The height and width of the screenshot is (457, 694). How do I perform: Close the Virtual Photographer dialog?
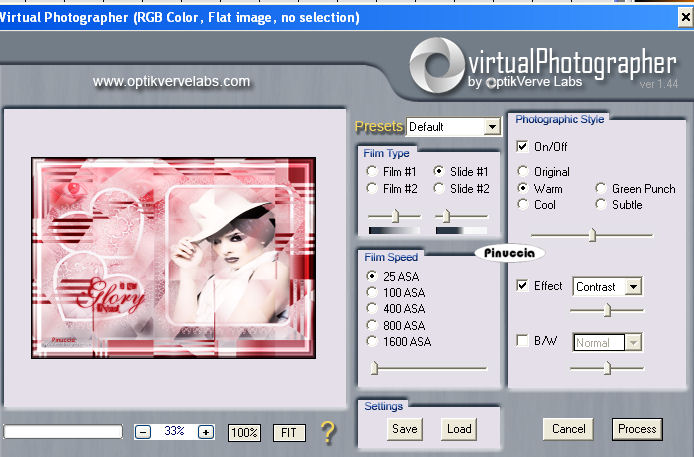click(x=686, y=17)
